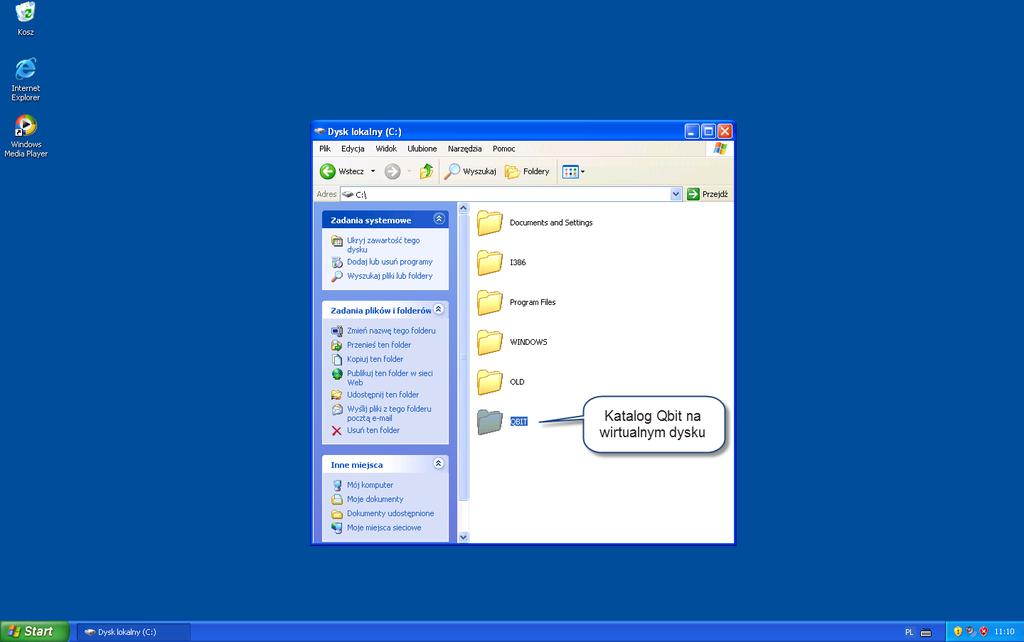Click the red X delete icon
The height and width of the screenshot is (642, 1024).
point(336,430)
